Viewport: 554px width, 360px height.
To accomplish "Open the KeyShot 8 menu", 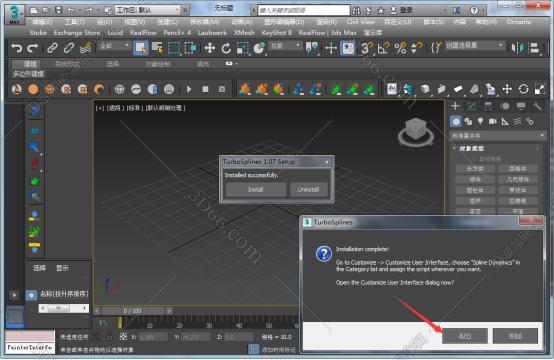I will point(277,33).
